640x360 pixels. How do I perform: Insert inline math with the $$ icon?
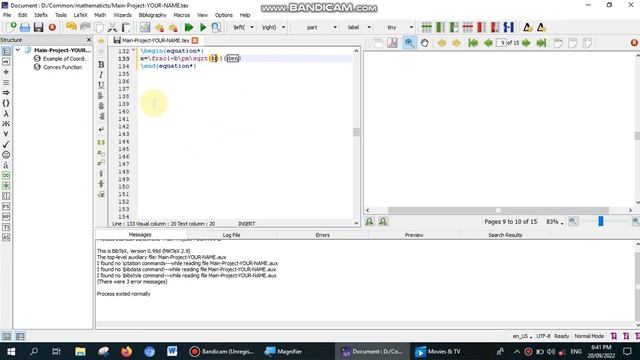click(x=101, y=142)
